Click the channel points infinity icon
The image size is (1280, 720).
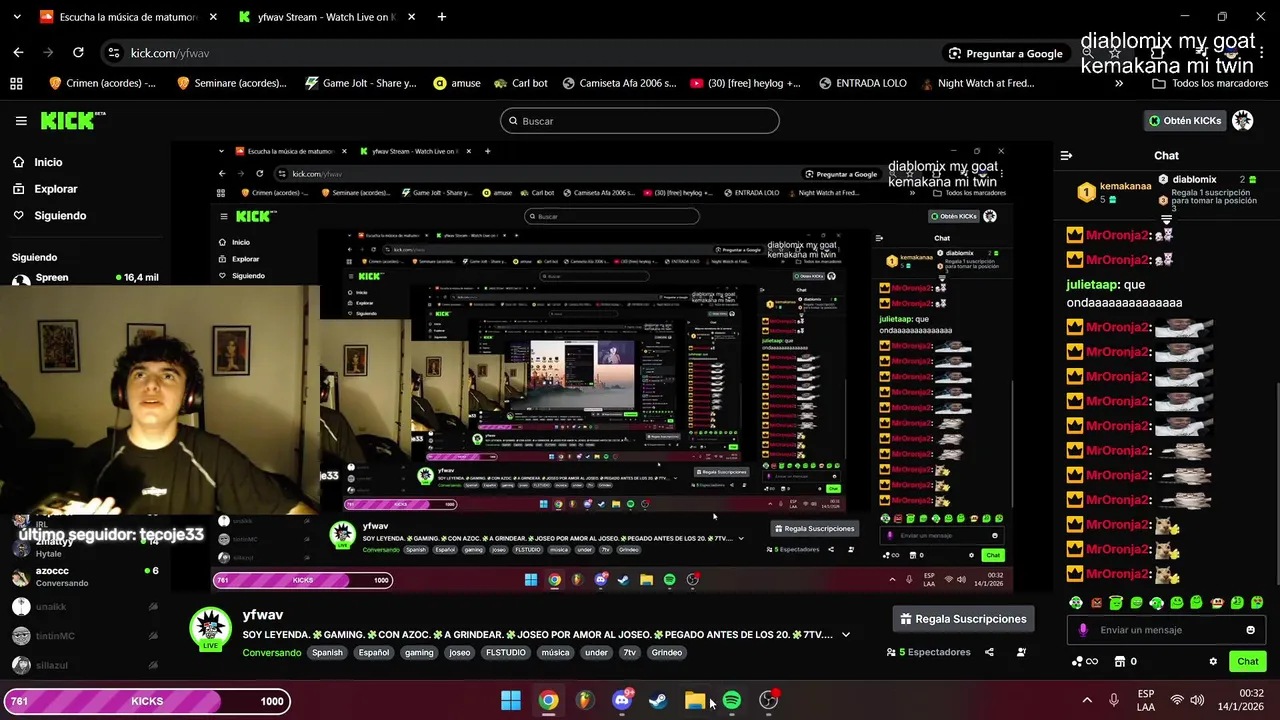pos(1084,662)
